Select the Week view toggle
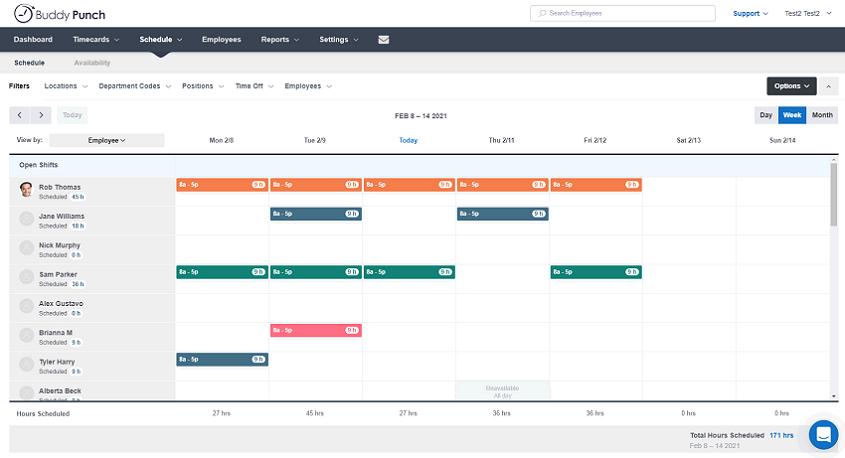 pos(792,115)
